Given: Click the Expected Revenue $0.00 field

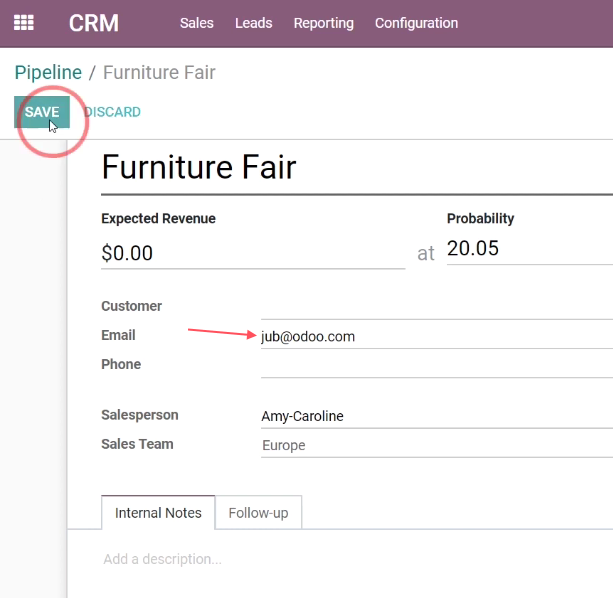Looking at the screenshot, I should click(x=253, y=253).
